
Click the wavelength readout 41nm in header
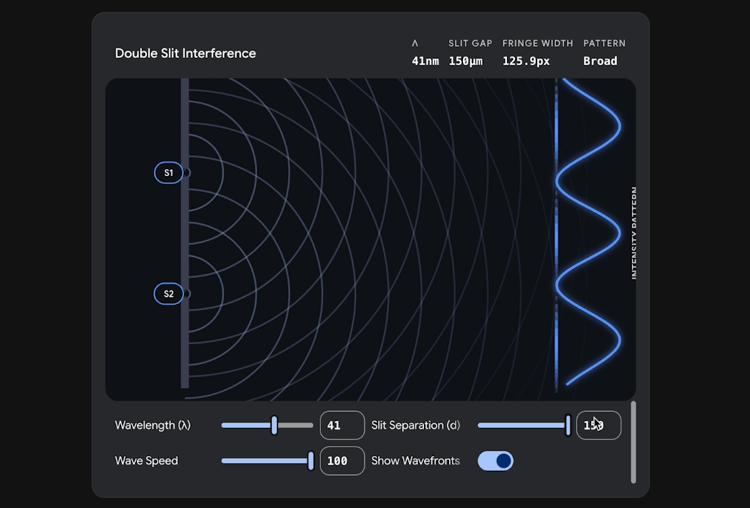[x=425, y=61]
